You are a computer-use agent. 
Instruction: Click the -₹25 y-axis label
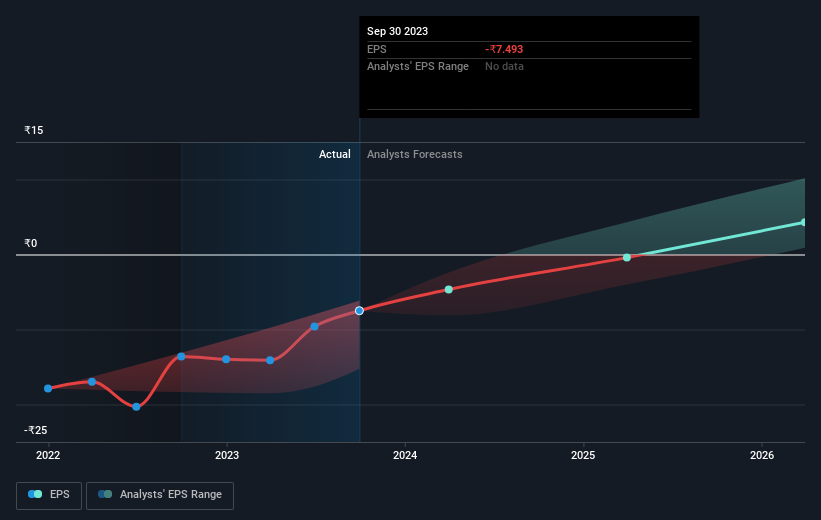[36, 430]
